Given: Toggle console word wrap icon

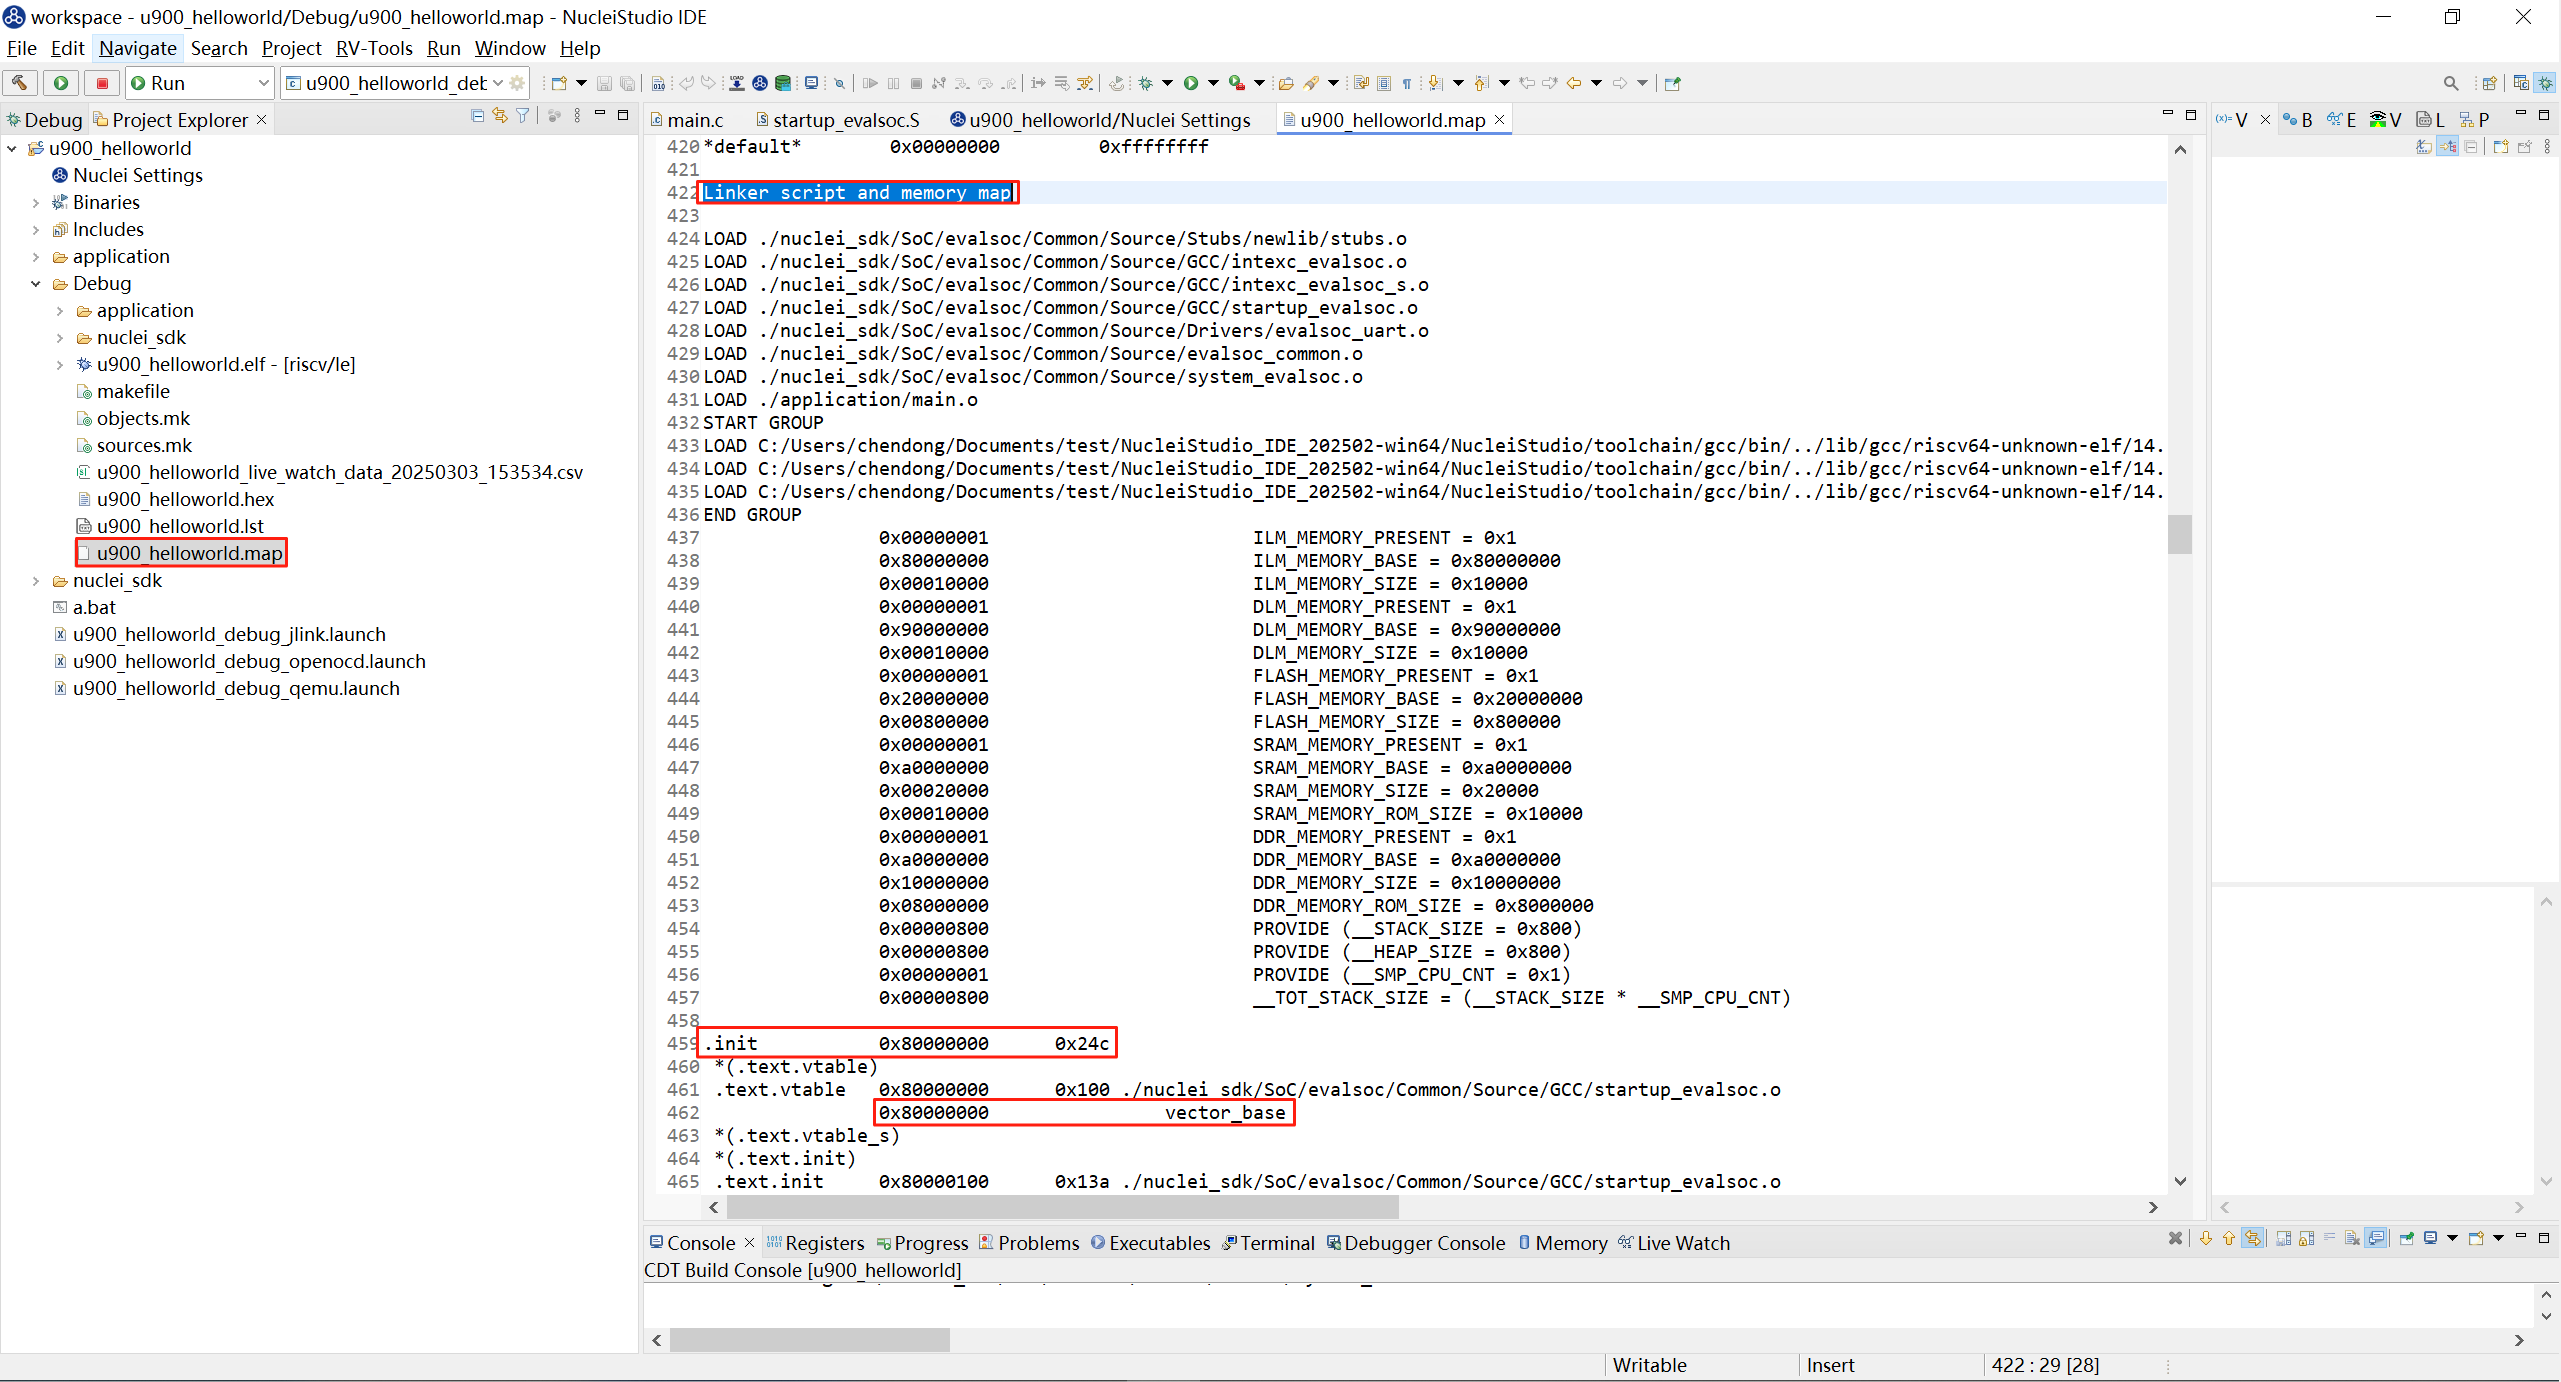Looking at the screenshot, I should click(2329, 1239).
